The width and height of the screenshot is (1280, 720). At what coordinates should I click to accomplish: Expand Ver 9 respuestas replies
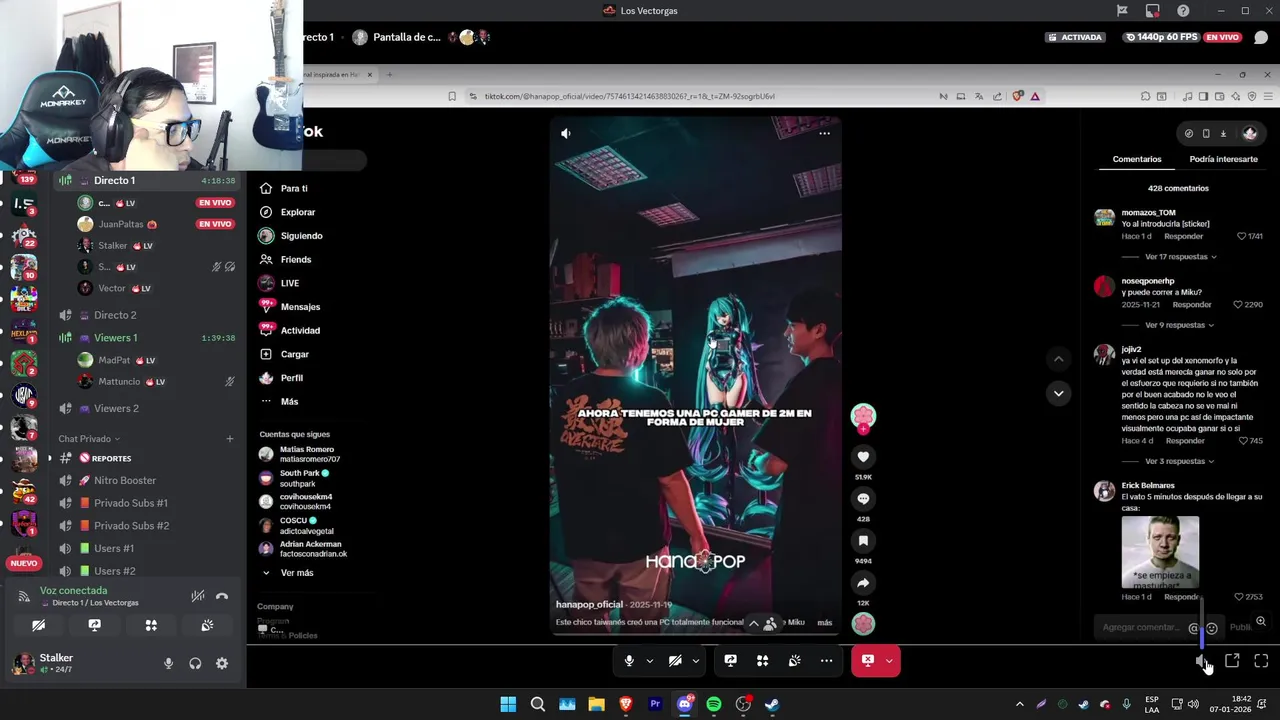[1180, 325]
